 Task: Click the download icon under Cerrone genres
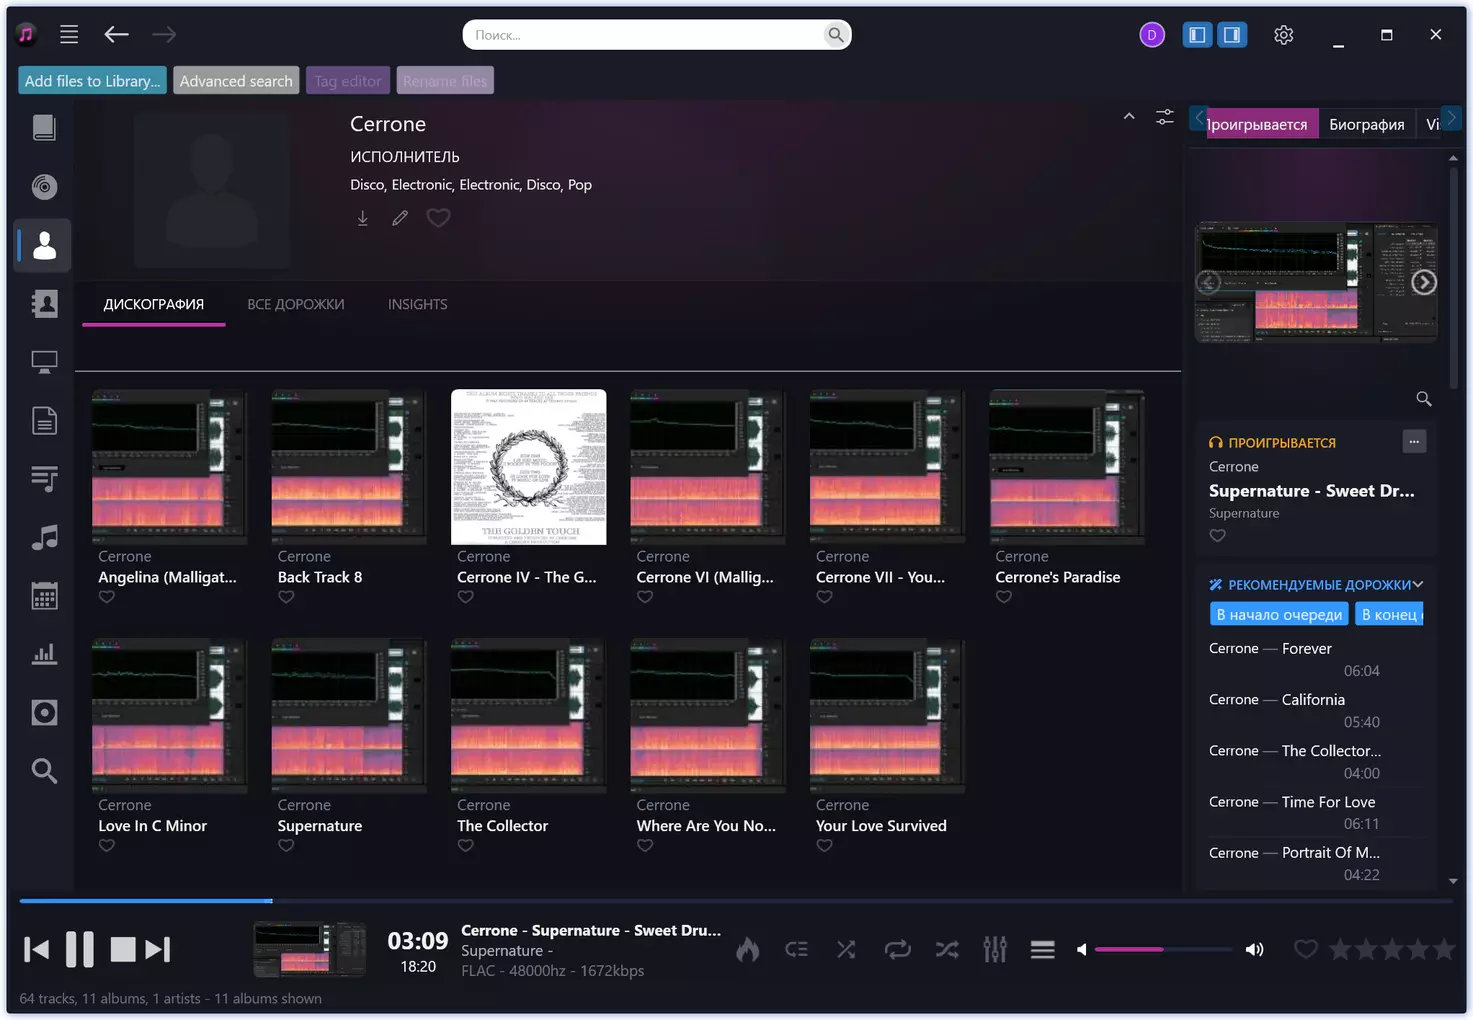click(363, 218)
